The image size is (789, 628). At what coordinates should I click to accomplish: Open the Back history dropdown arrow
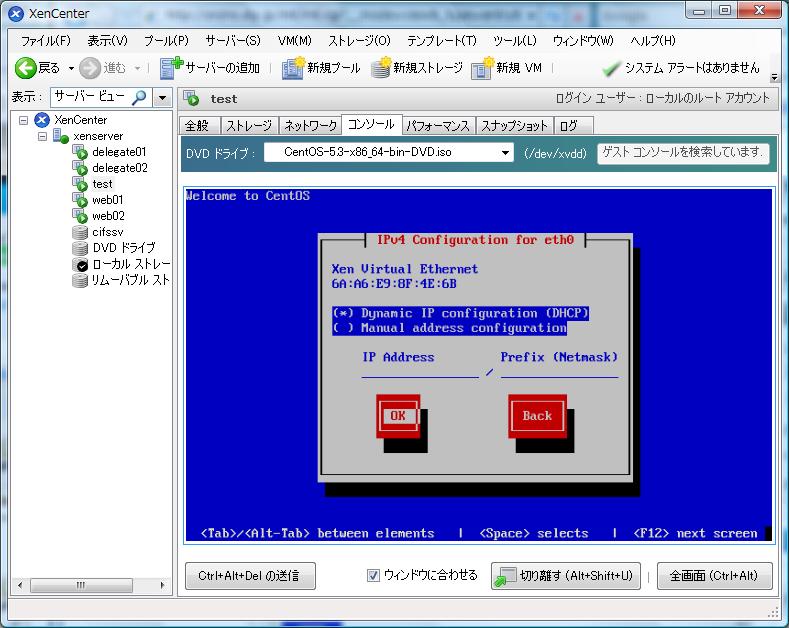coord(71,68)
